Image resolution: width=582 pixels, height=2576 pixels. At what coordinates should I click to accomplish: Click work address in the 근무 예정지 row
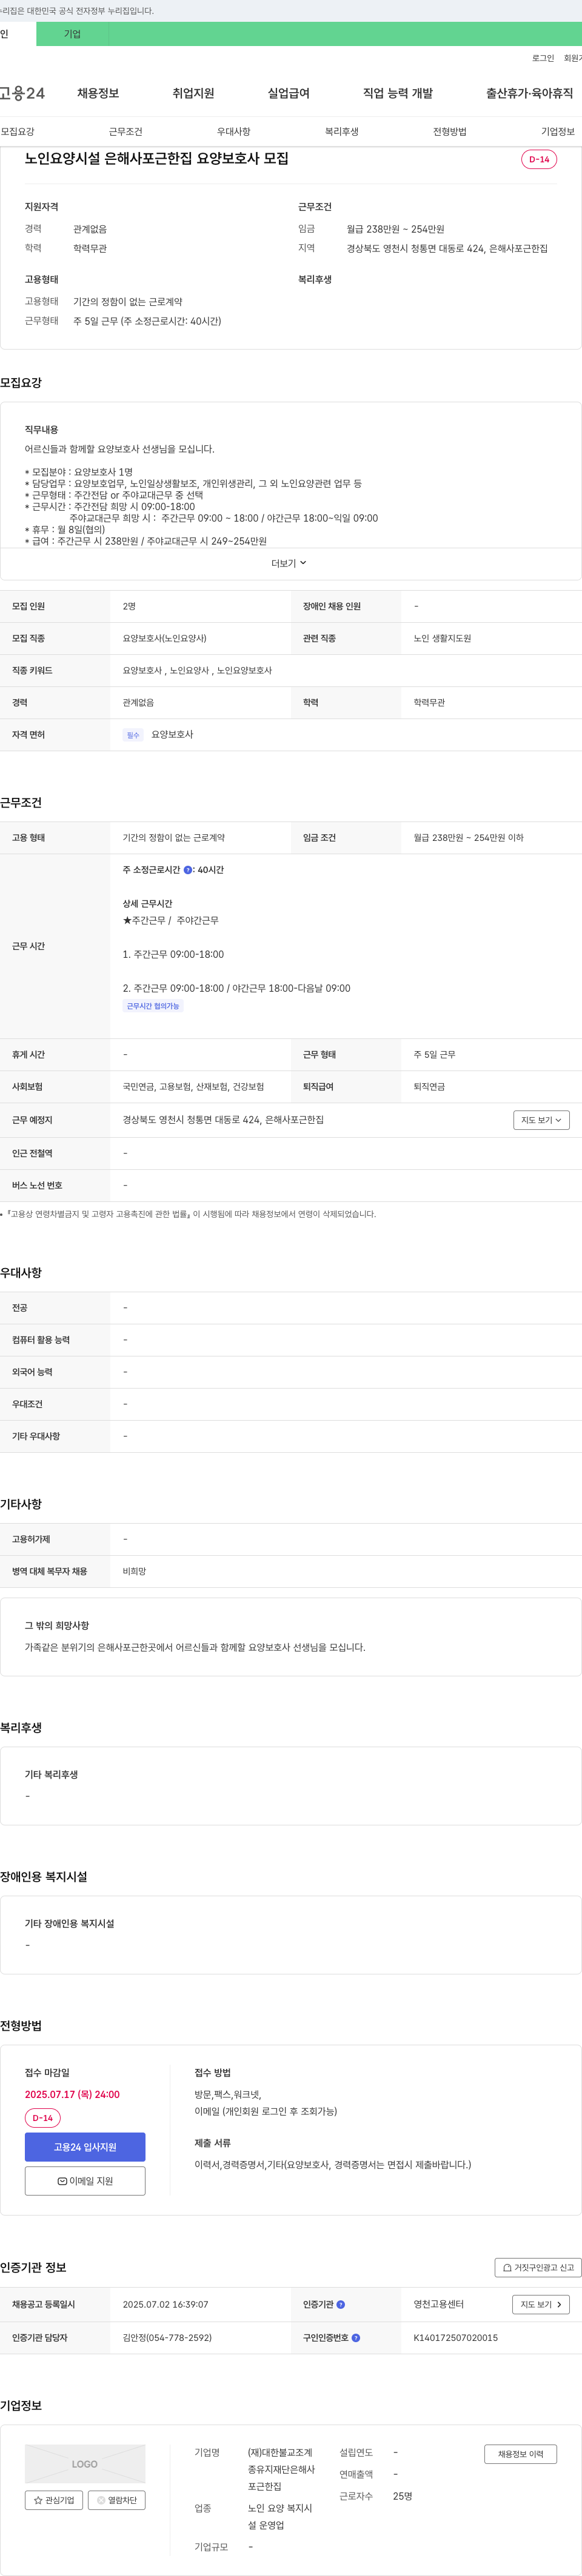(x=223, y=1120)
